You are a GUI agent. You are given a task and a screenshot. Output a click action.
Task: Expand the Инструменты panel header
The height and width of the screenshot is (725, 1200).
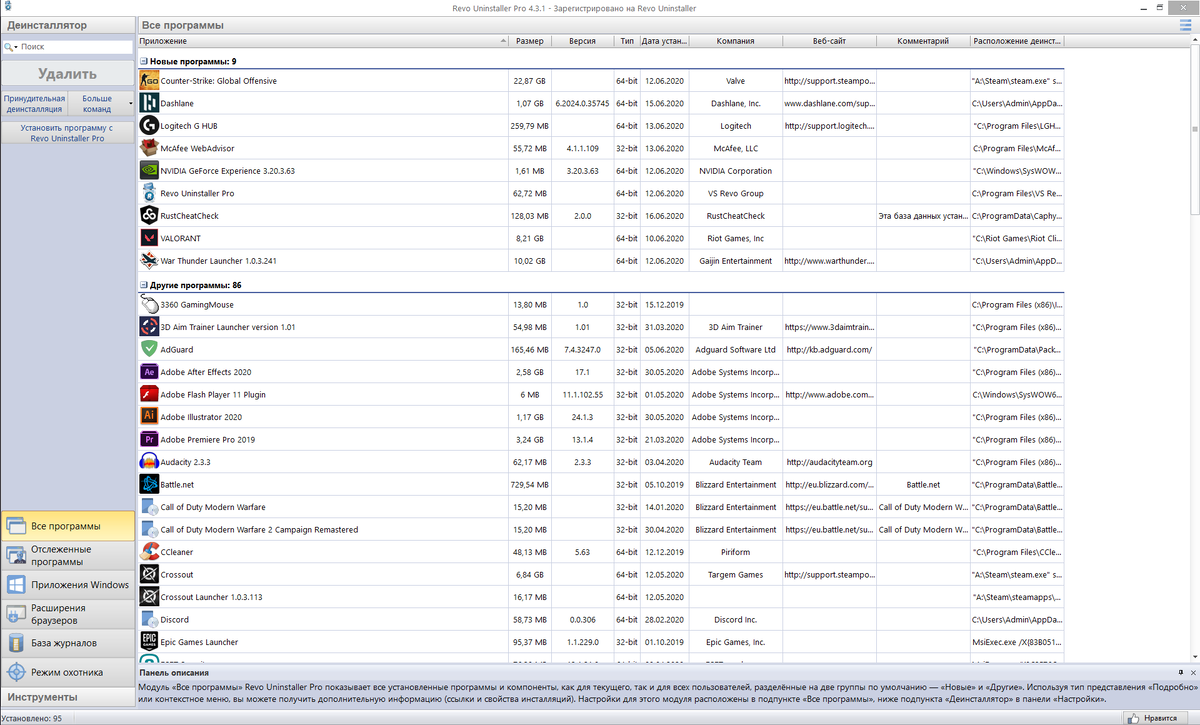[x=67, y=697]
